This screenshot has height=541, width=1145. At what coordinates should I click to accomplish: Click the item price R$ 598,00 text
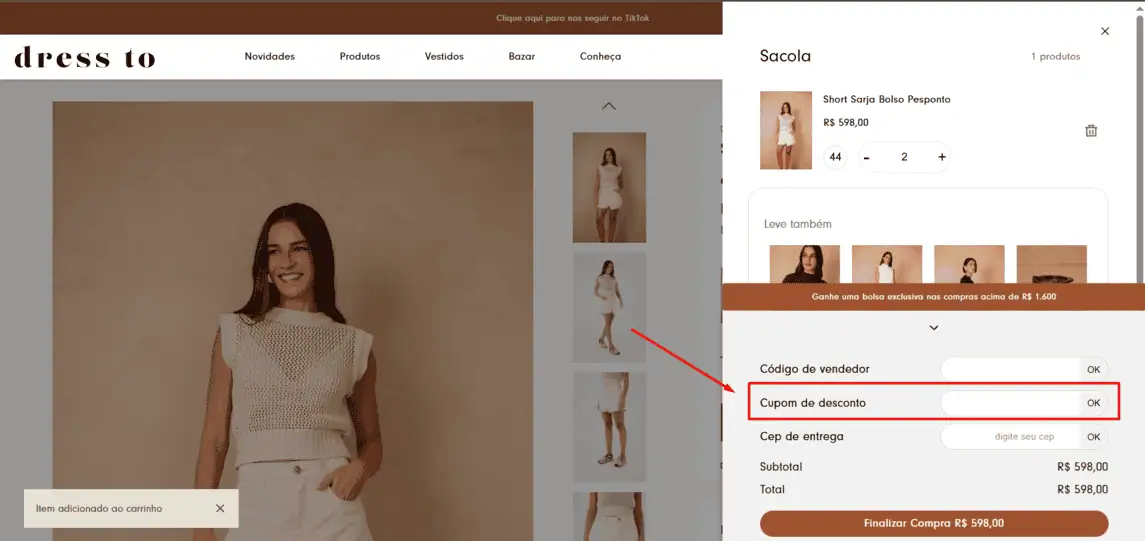click(x=846, y=123)
